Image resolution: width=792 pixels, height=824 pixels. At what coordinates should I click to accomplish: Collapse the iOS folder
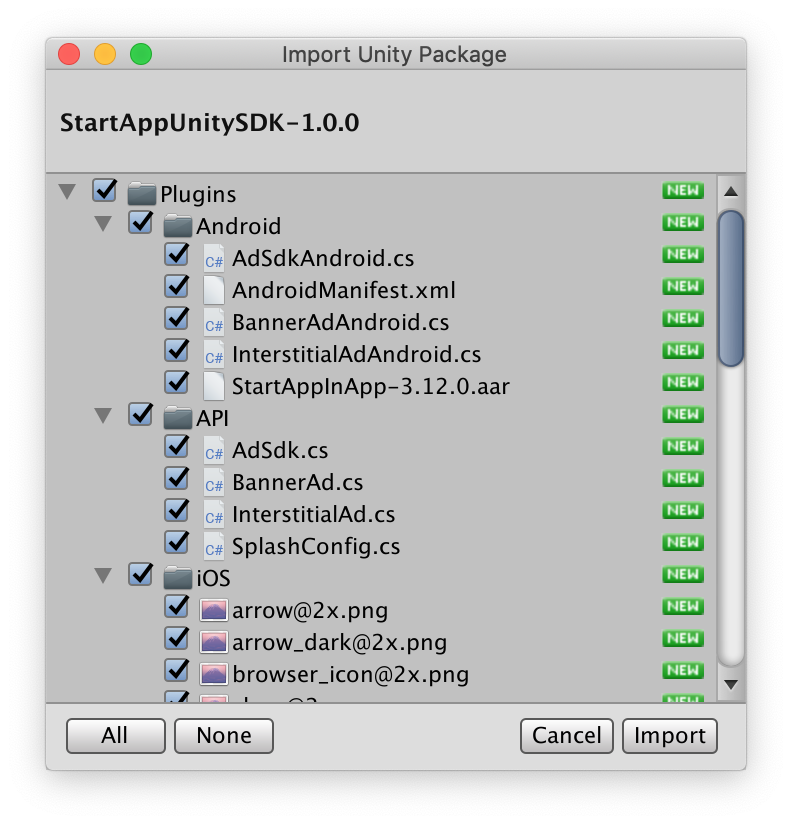[x=103, y=576]
